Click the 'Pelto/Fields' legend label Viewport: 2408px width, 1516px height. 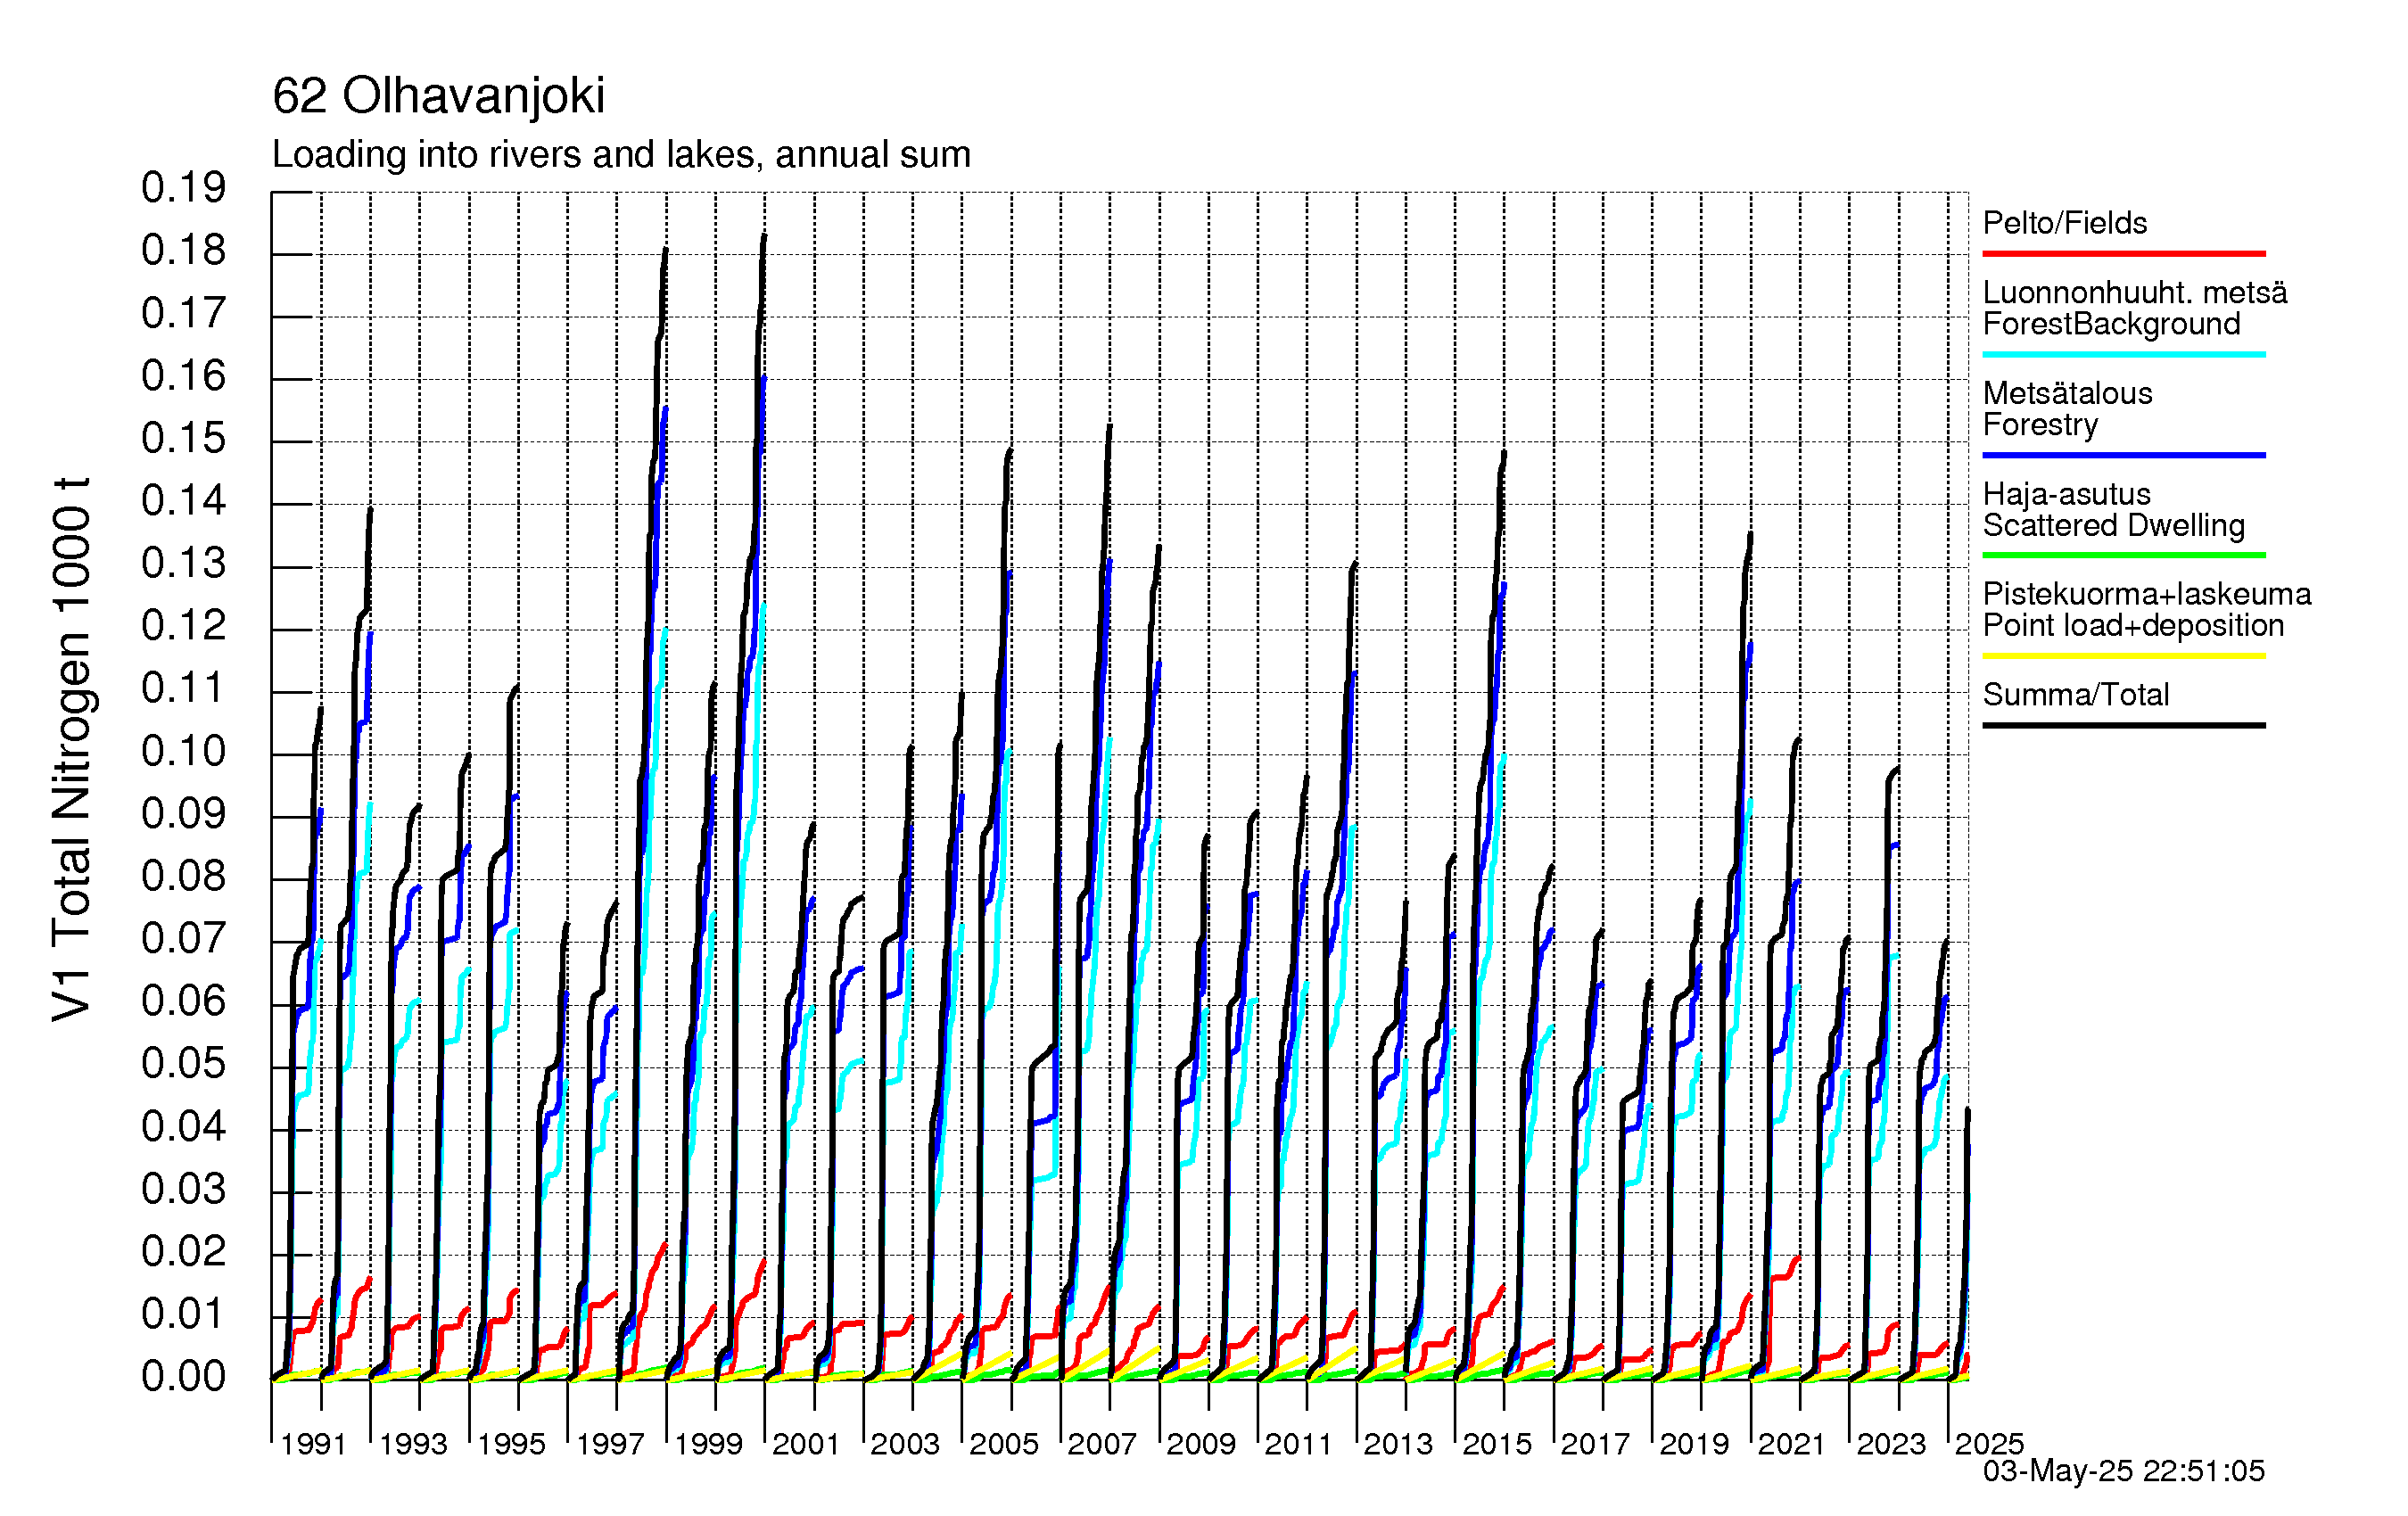[x=2064, y=223]
